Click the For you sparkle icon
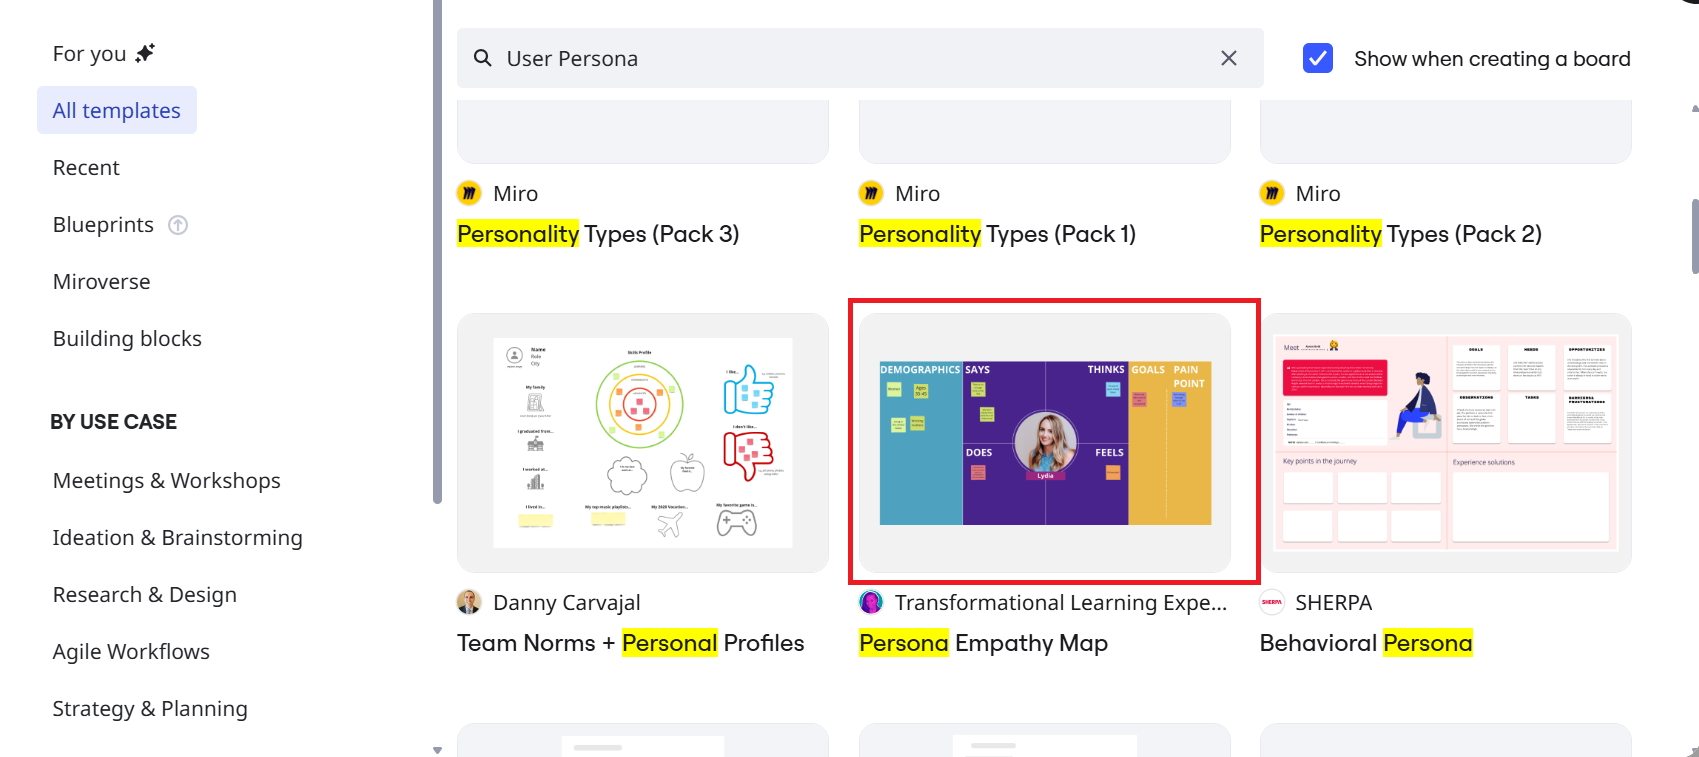Screen dimensions: 1699x757 146,53
